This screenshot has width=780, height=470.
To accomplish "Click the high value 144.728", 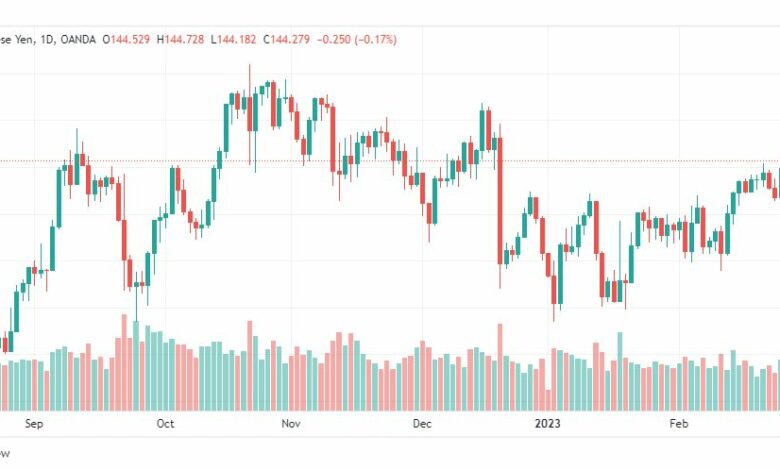I will pos(184,39).
